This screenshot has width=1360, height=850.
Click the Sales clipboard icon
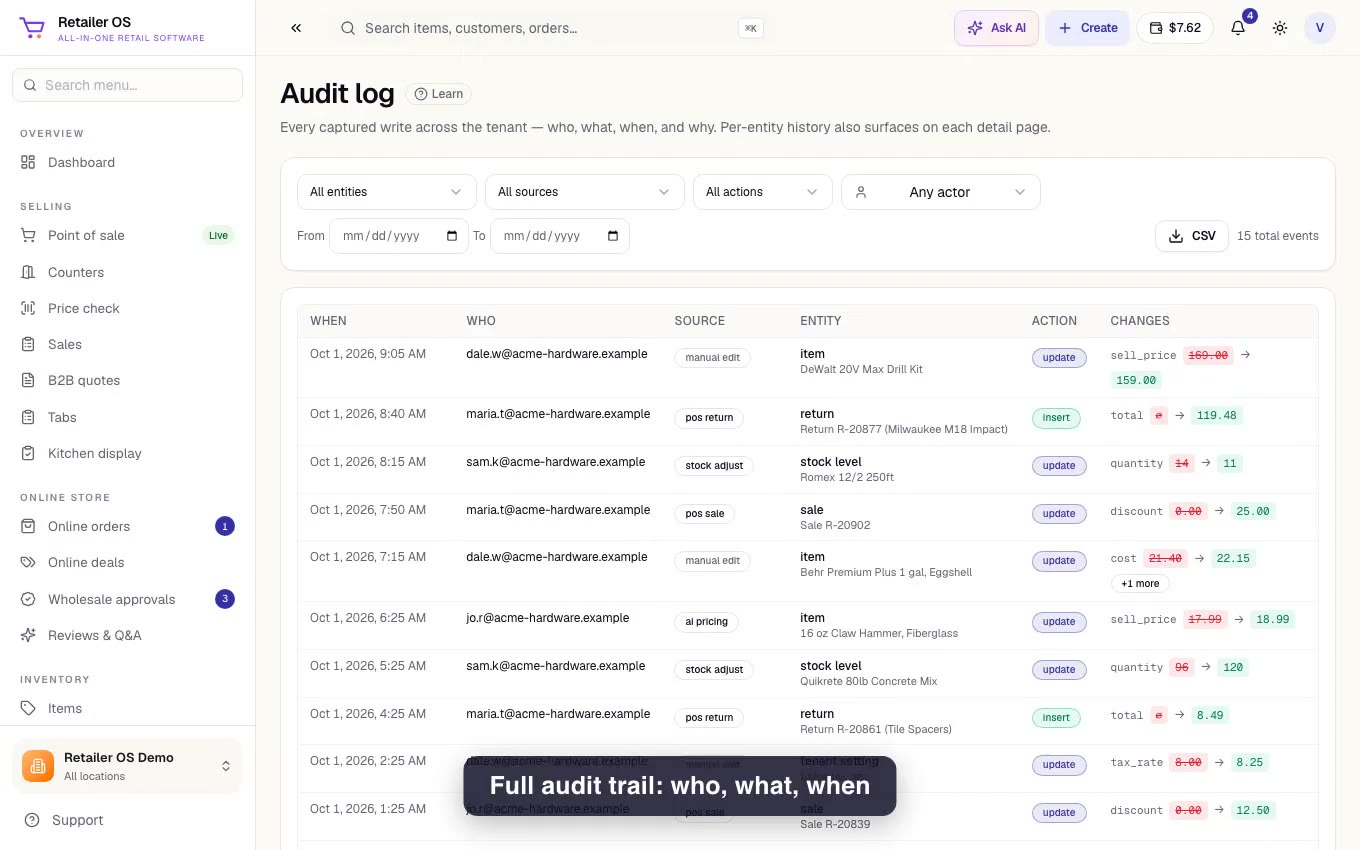tap(28, 344)
